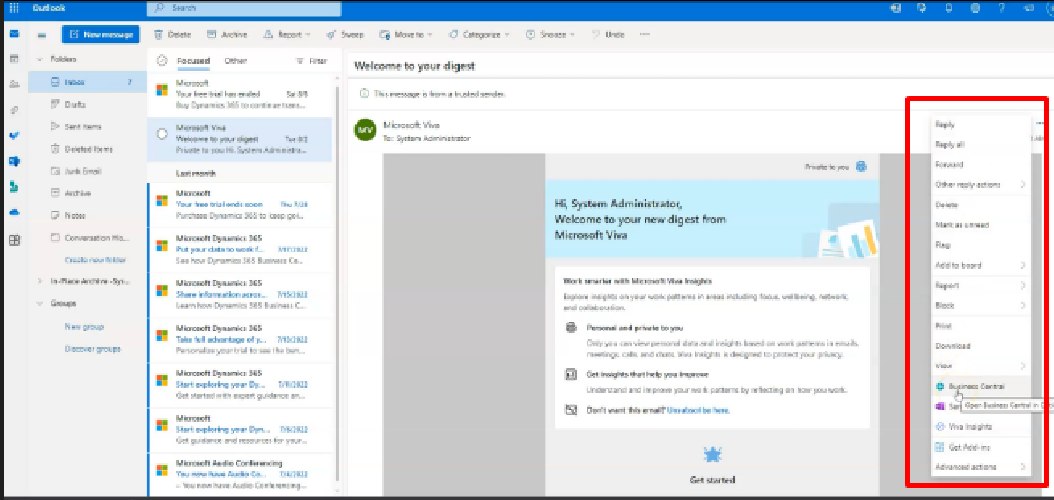Open Calendar from the left app rail
The height and width of the screenshot is (500, 1054).
(x=14, y=59)
